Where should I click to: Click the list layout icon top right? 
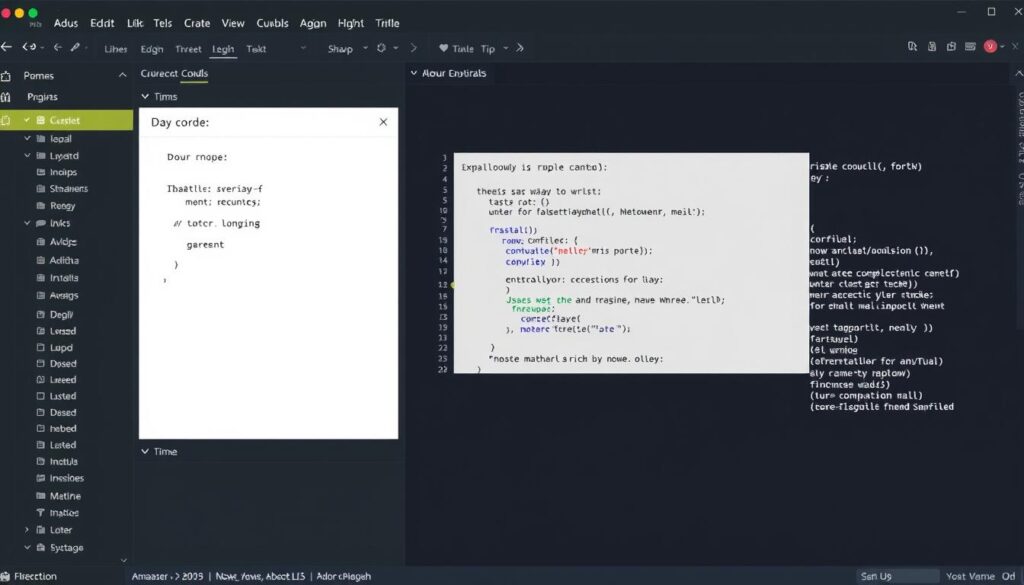click(970, 46)
